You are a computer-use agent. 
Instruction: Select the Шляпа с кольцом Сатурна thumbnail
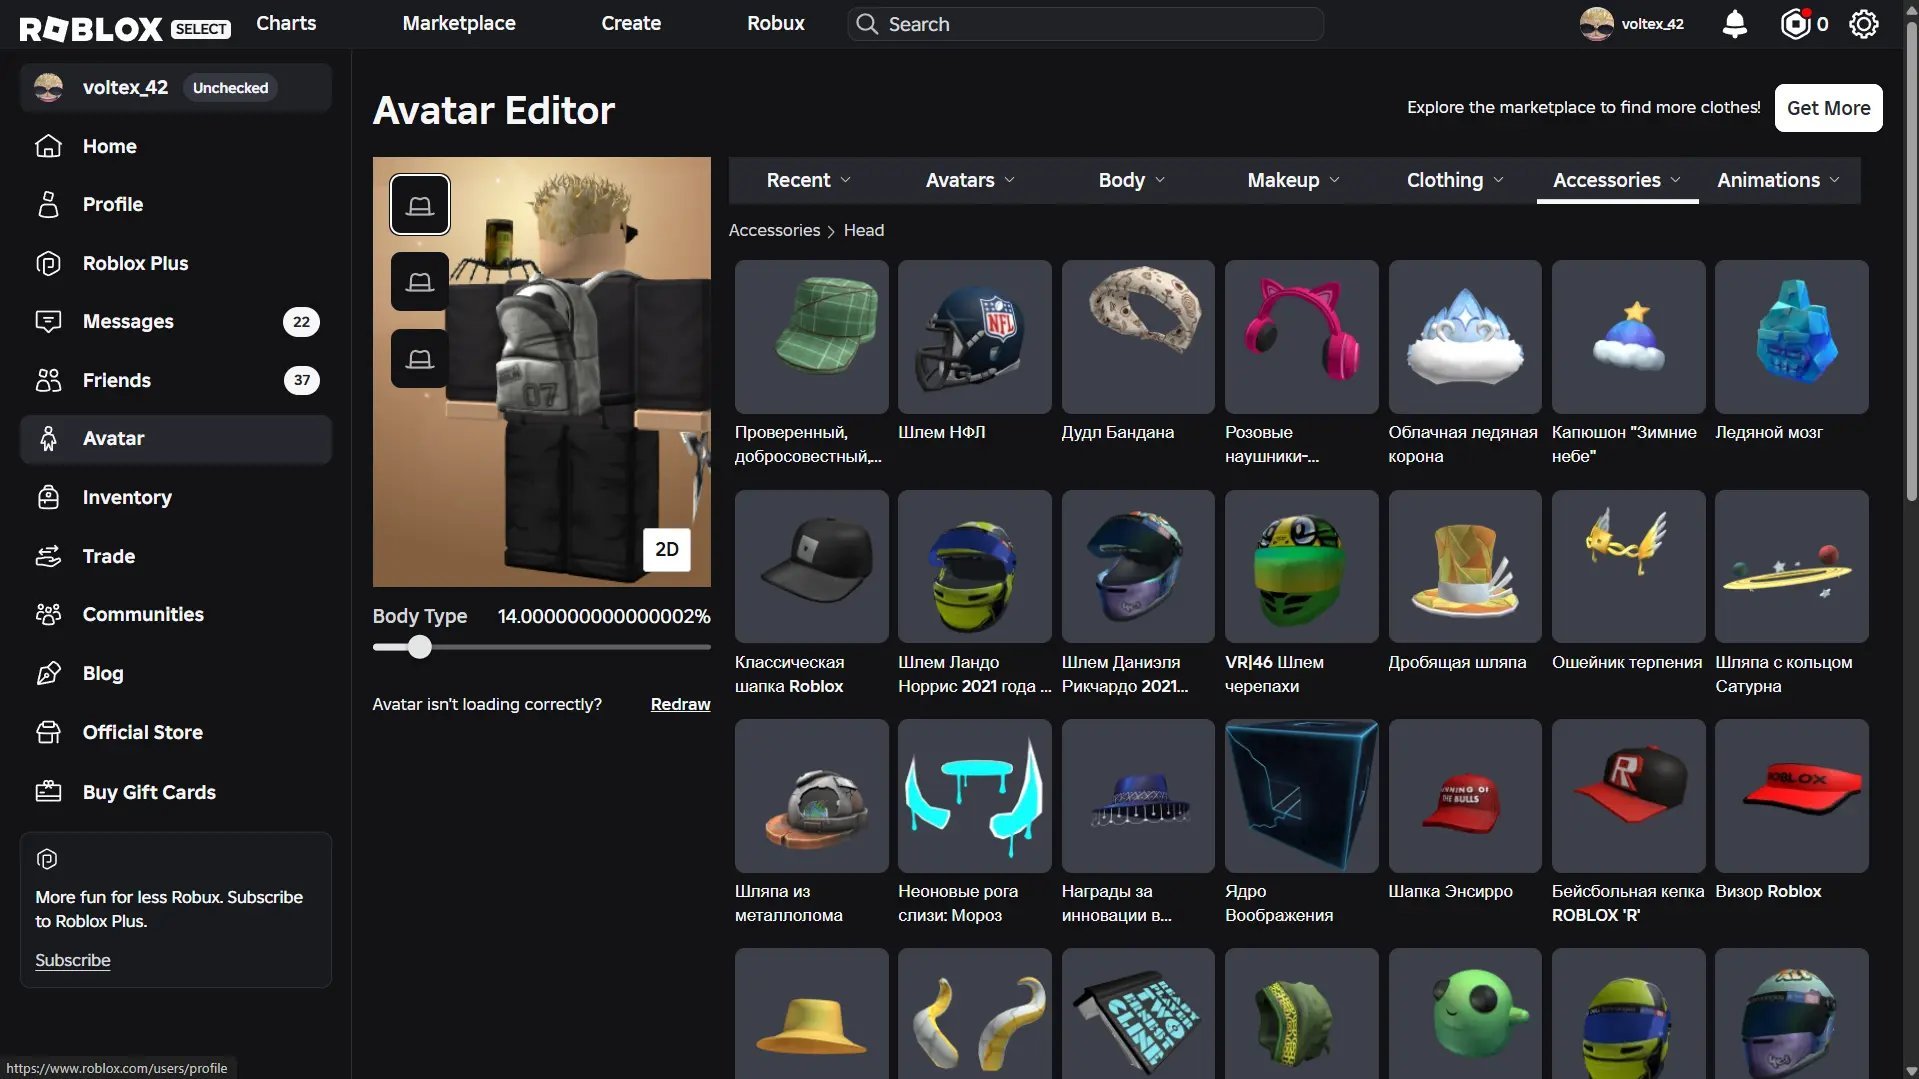click(1791, 566)
